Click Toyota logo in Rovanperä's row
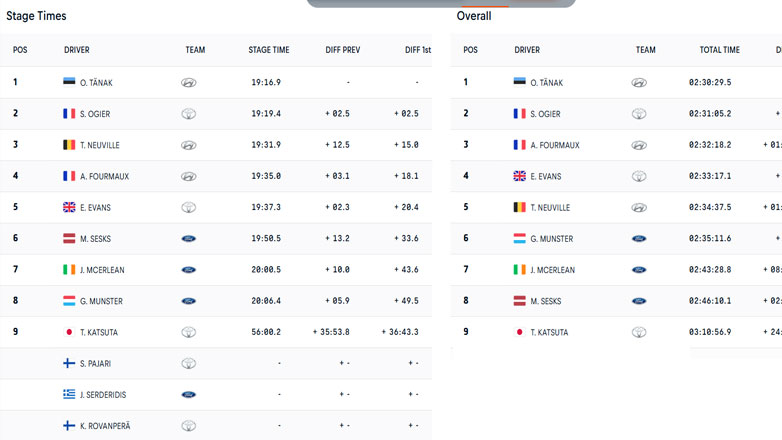The width and height of the screenshot is (782, 440). [x=189, y=426]
